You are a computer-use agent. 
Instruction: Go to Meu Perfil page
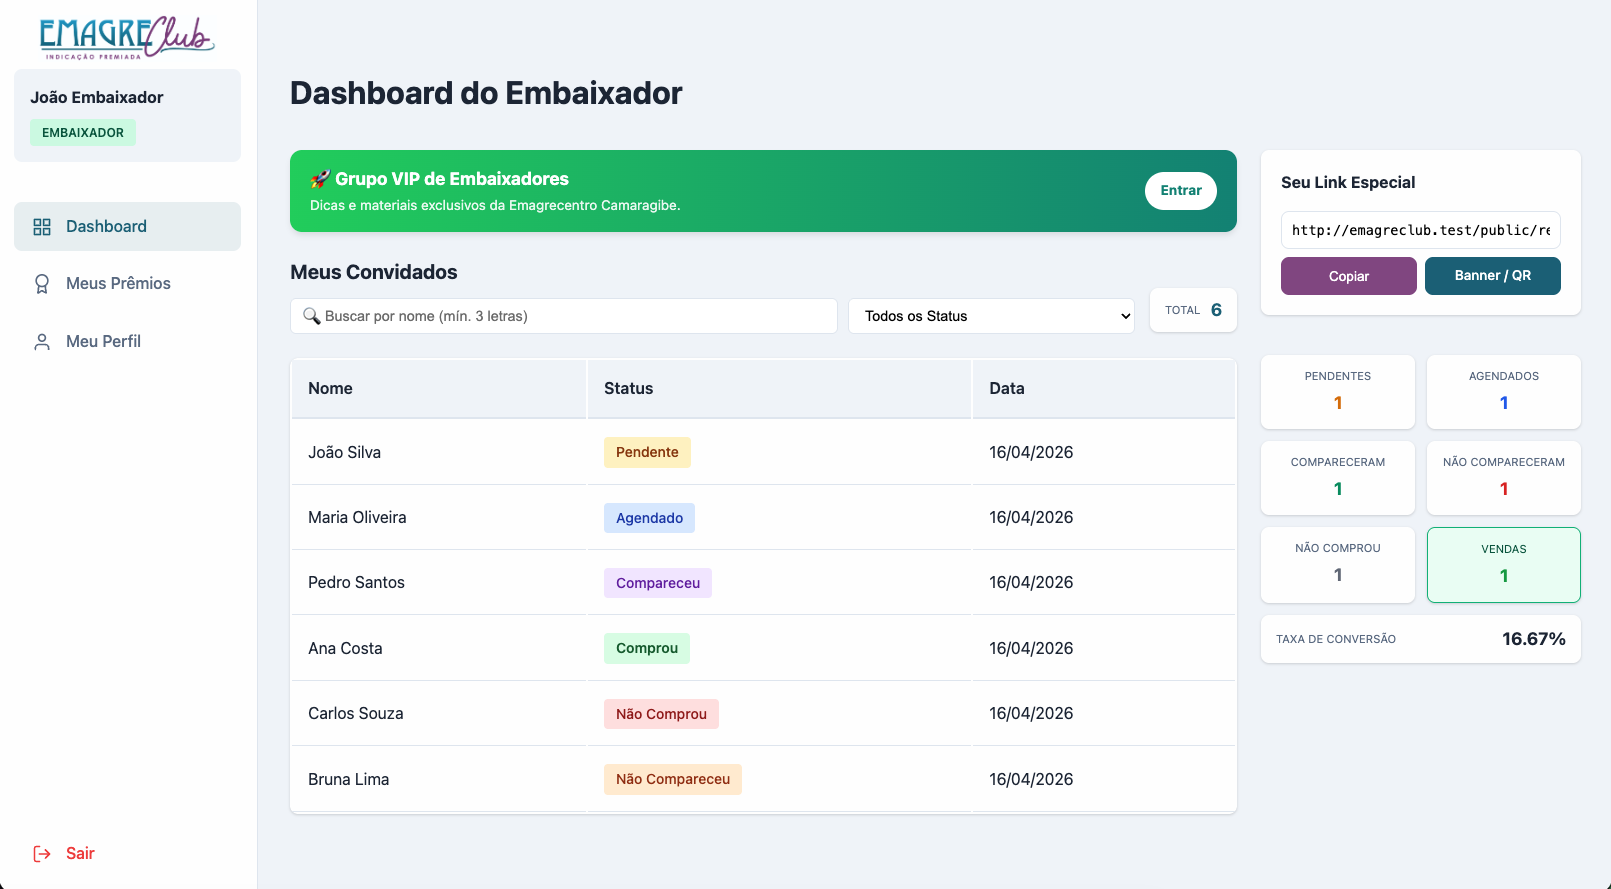click(127, 342)
